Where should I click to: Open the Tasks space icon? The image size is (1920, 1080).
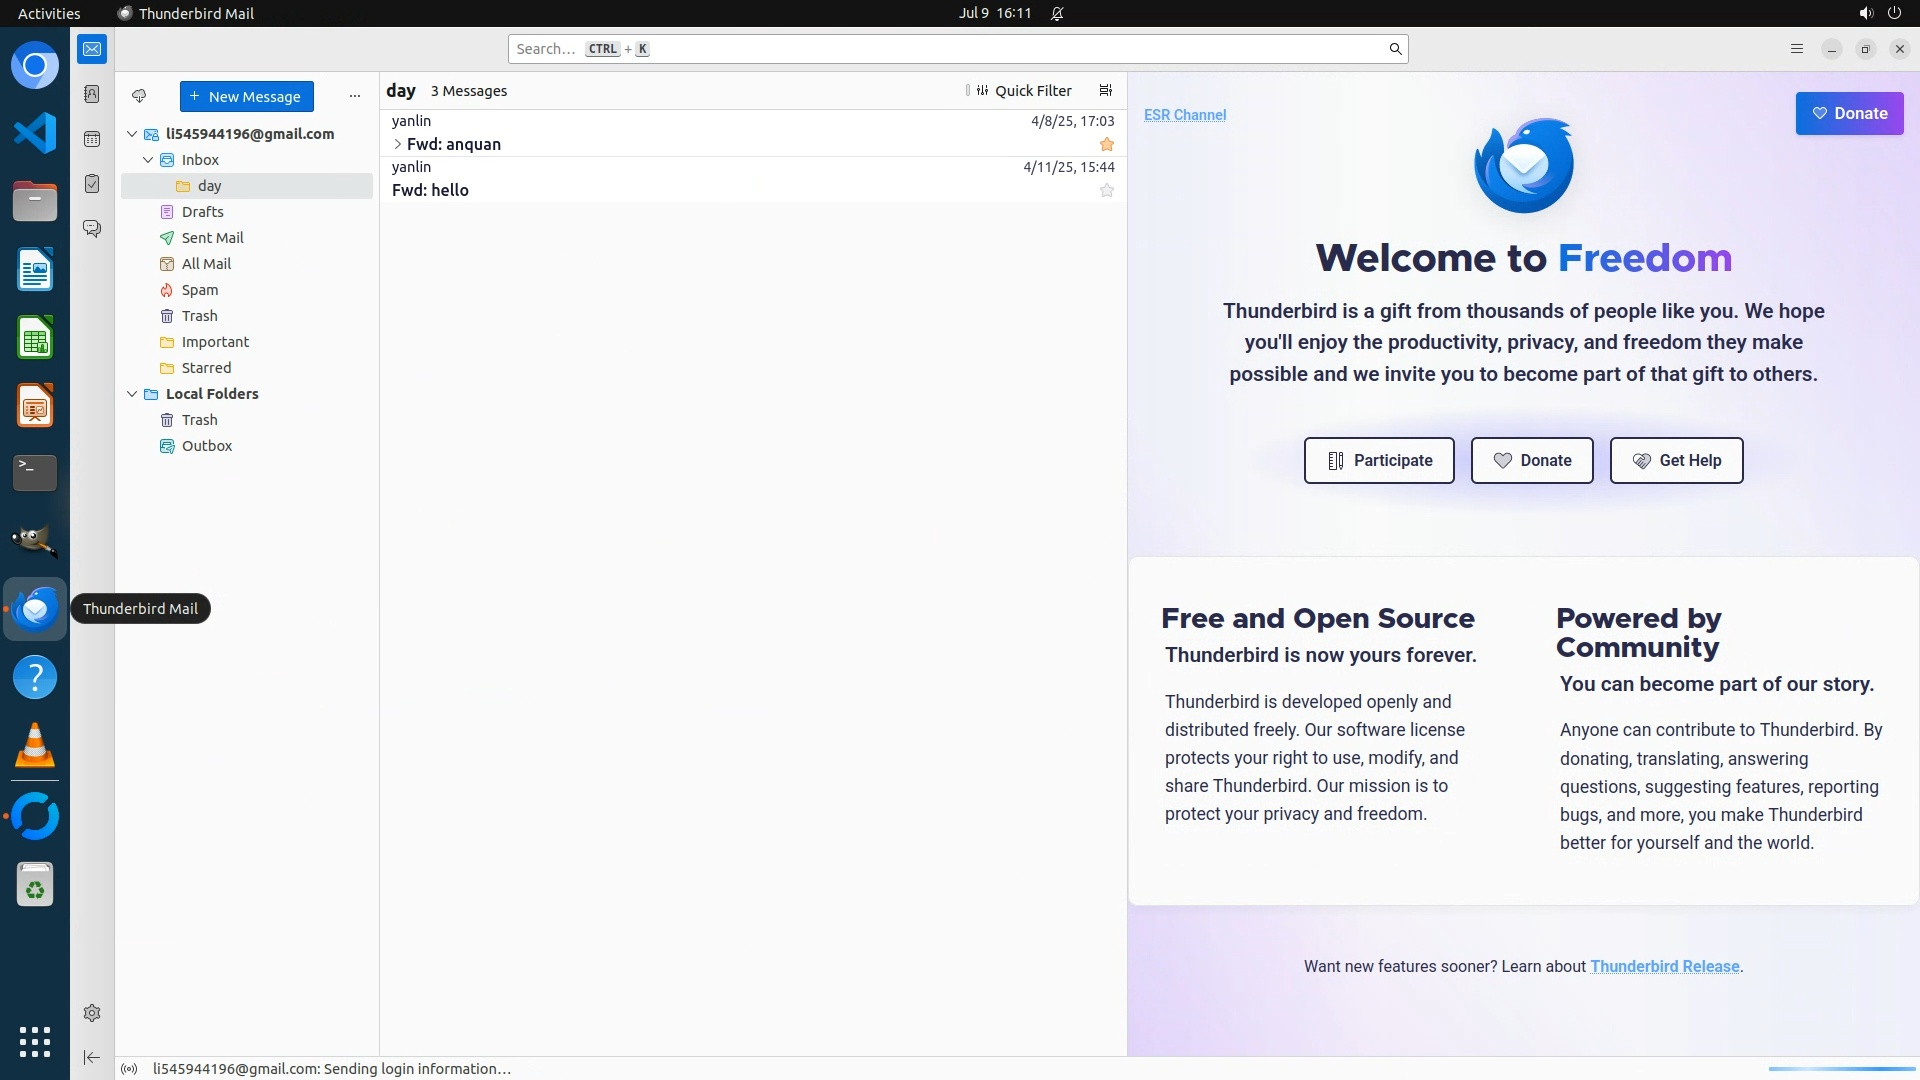[92, 184]
